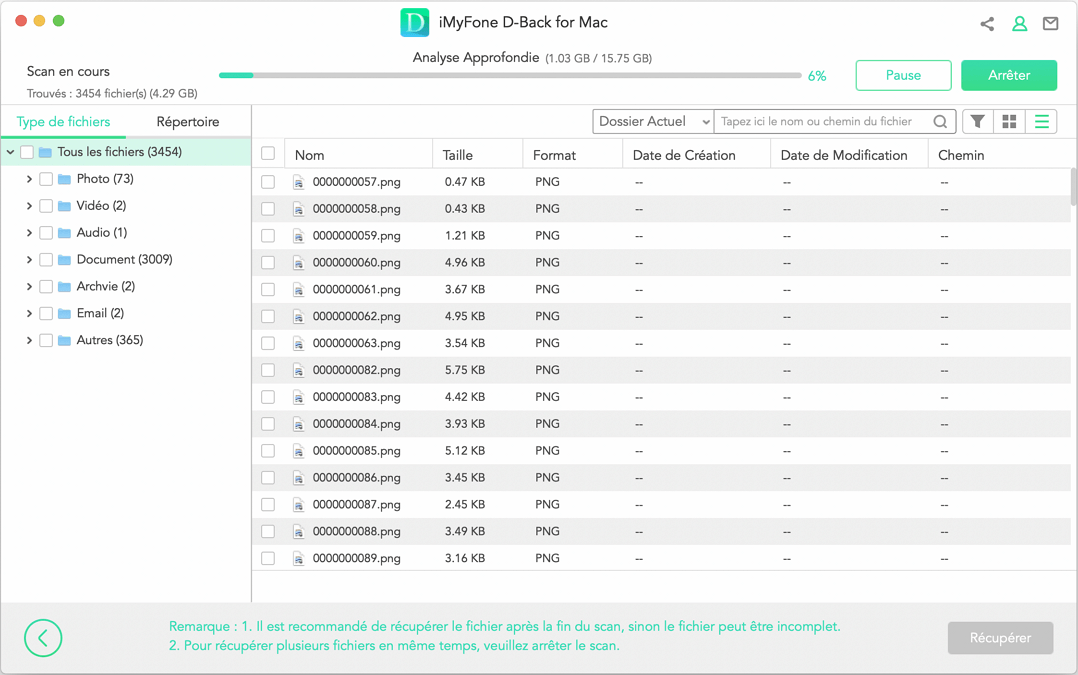Check the select-all checkbox in table header

coord(268,153)
